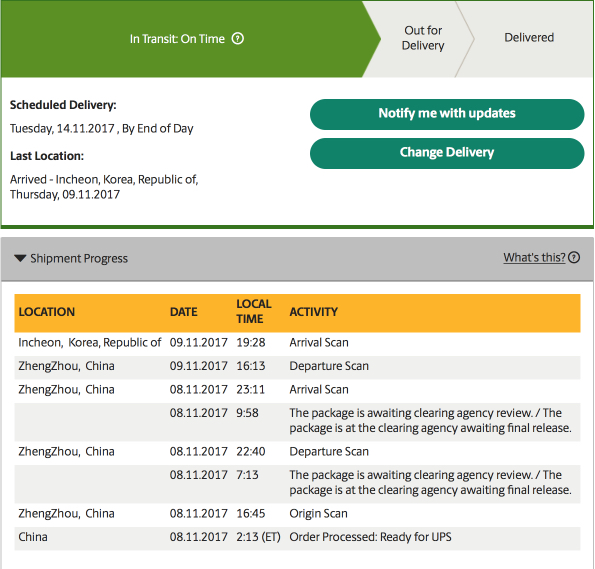Click the Shipment Progress heading text
The width and height of the screenshot is (595, 569).
(79, 258)
